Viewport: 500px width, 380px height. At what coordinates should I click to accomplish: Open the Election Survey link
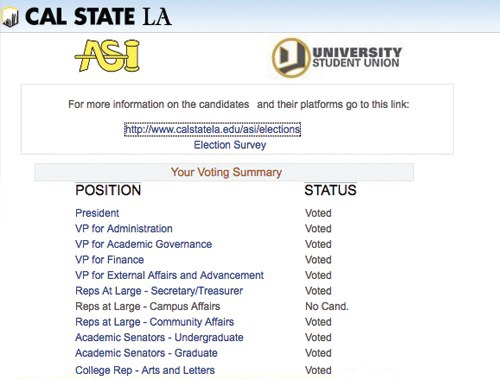[230, 145]
